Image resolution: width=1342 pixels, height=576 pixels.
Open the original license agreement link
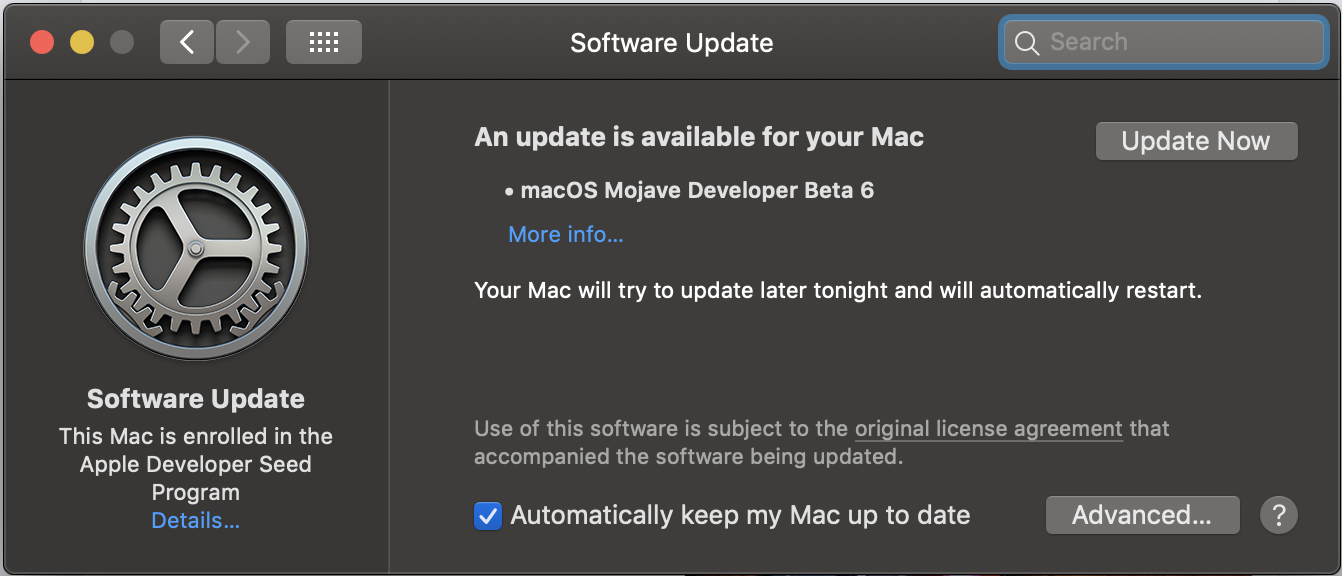pyautogui.click(x=988, y=429)
